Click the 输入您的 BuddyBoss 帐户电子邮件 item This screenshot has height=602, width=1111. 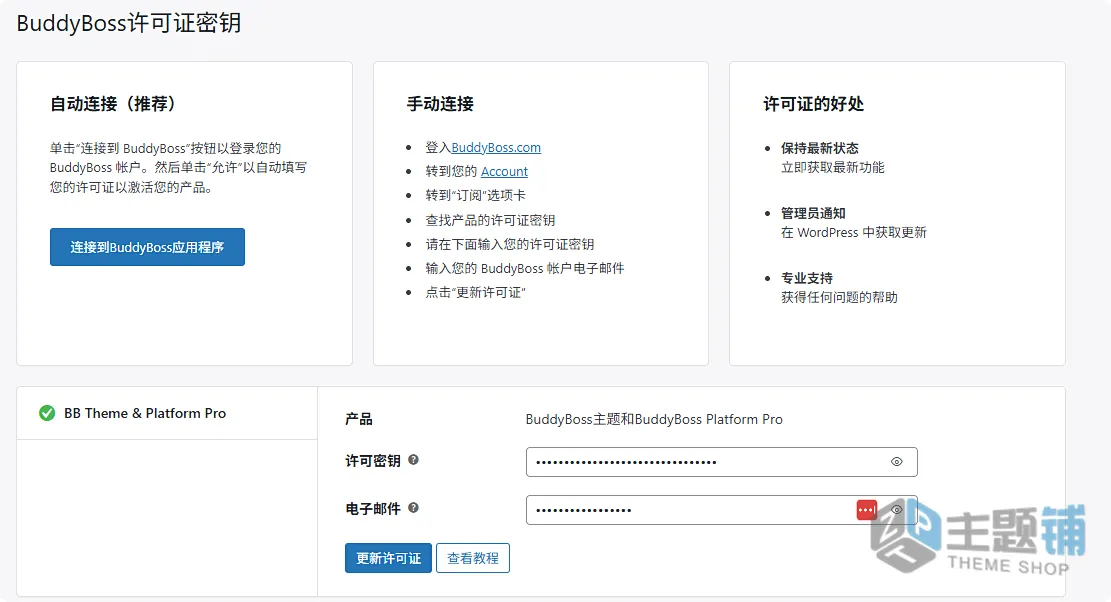525,268
